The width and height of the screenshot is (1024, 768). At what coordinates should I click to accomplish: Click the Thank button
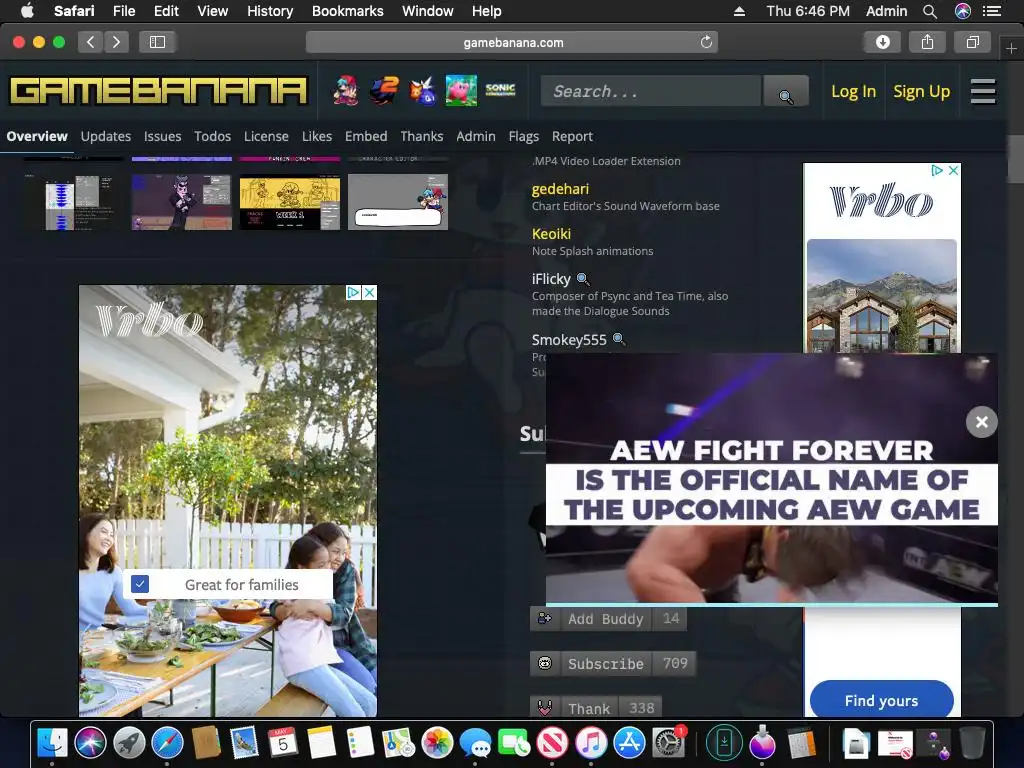click(596, 708)
